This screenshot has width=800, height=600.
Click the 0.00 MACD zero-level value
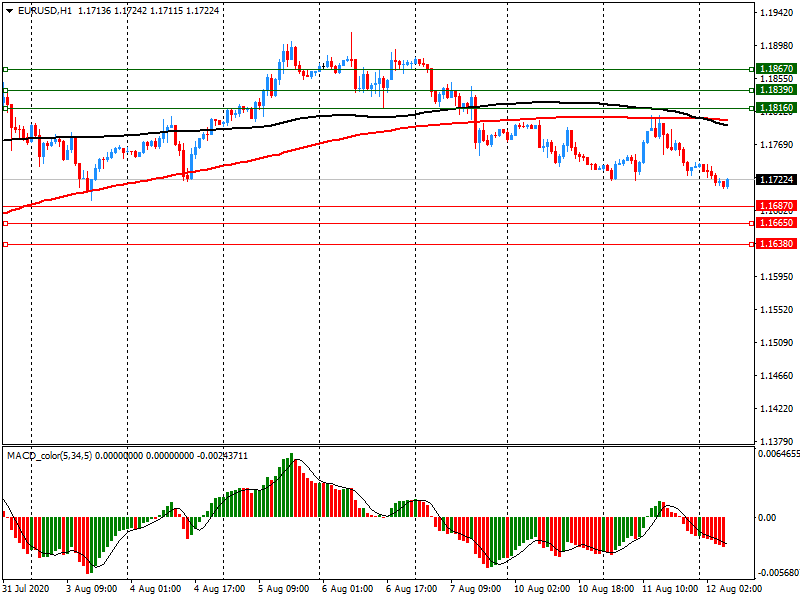point(767,517)
